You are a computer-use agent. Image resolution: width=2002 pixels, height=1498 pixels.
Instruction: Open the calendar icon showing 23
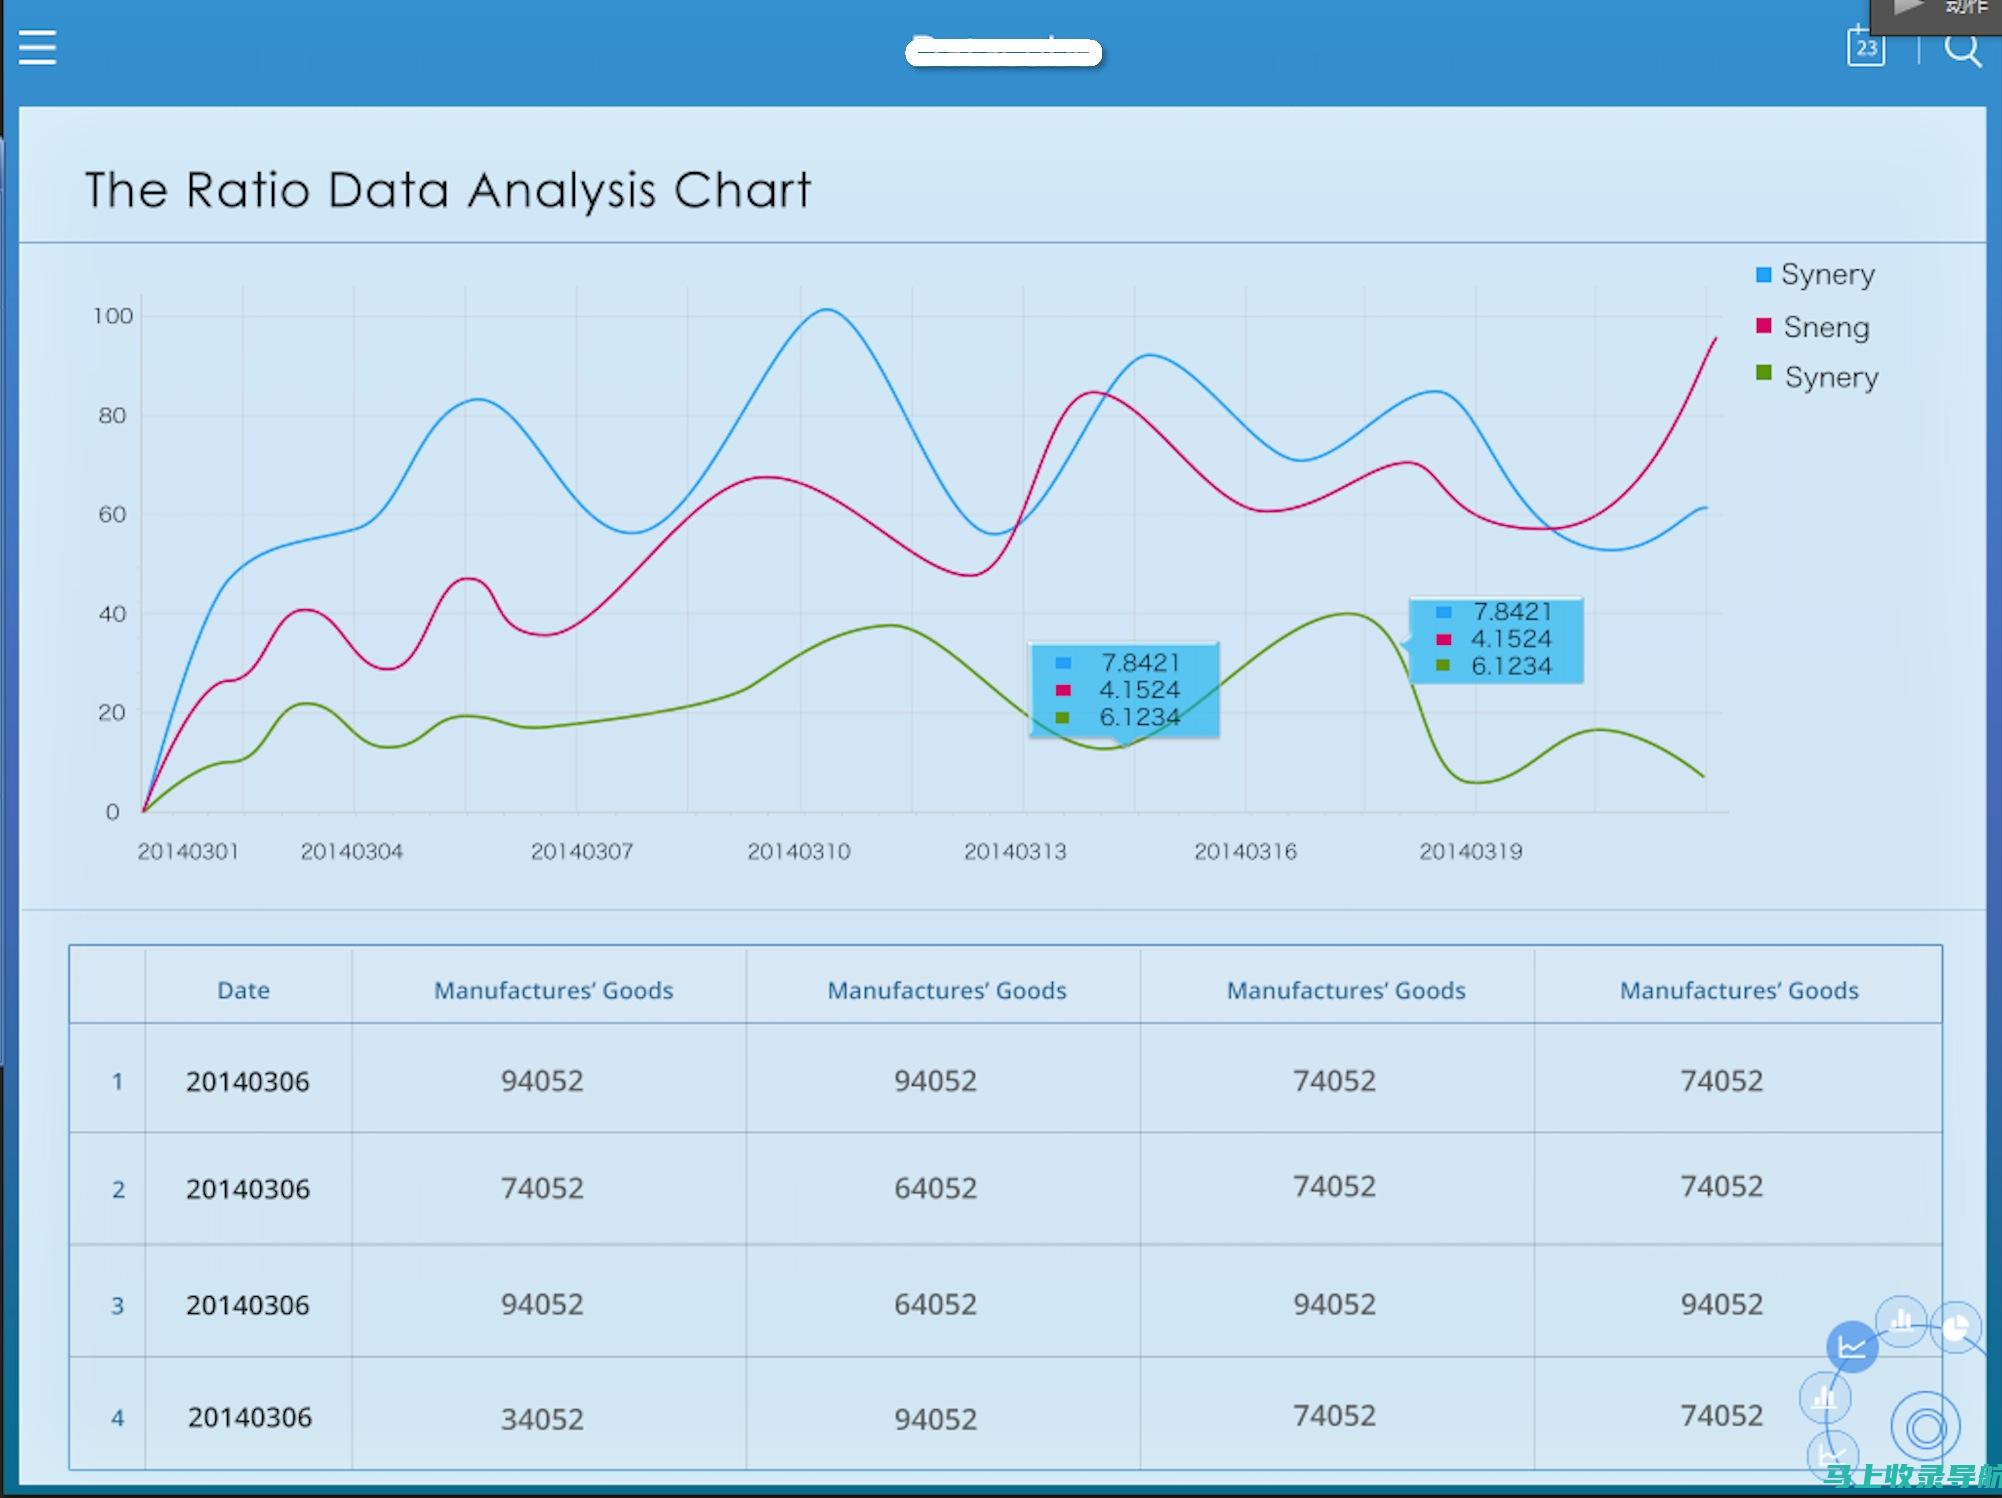coord(1865,46)
